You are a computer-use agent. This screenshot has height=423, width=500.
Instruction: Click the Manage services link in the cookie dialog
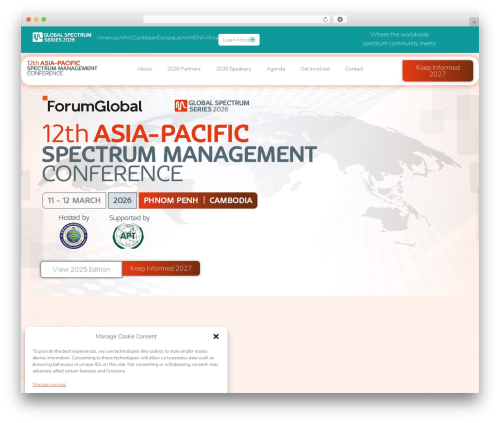49,384
